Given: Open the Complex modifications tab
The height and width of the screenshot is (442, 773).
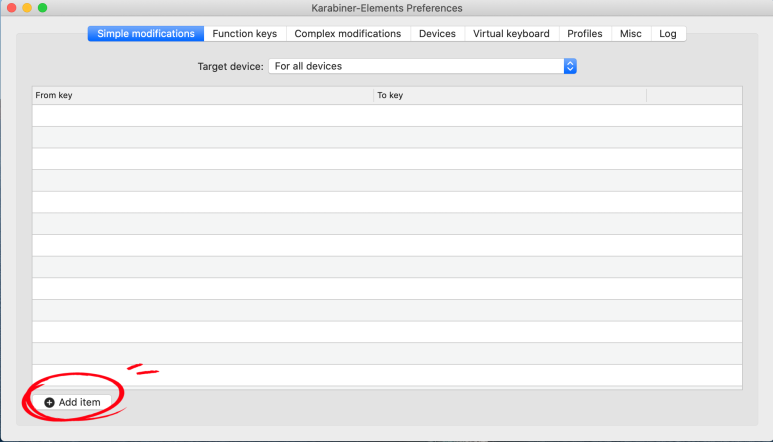Looking at the screenshot, I should (x=348, y=34).
